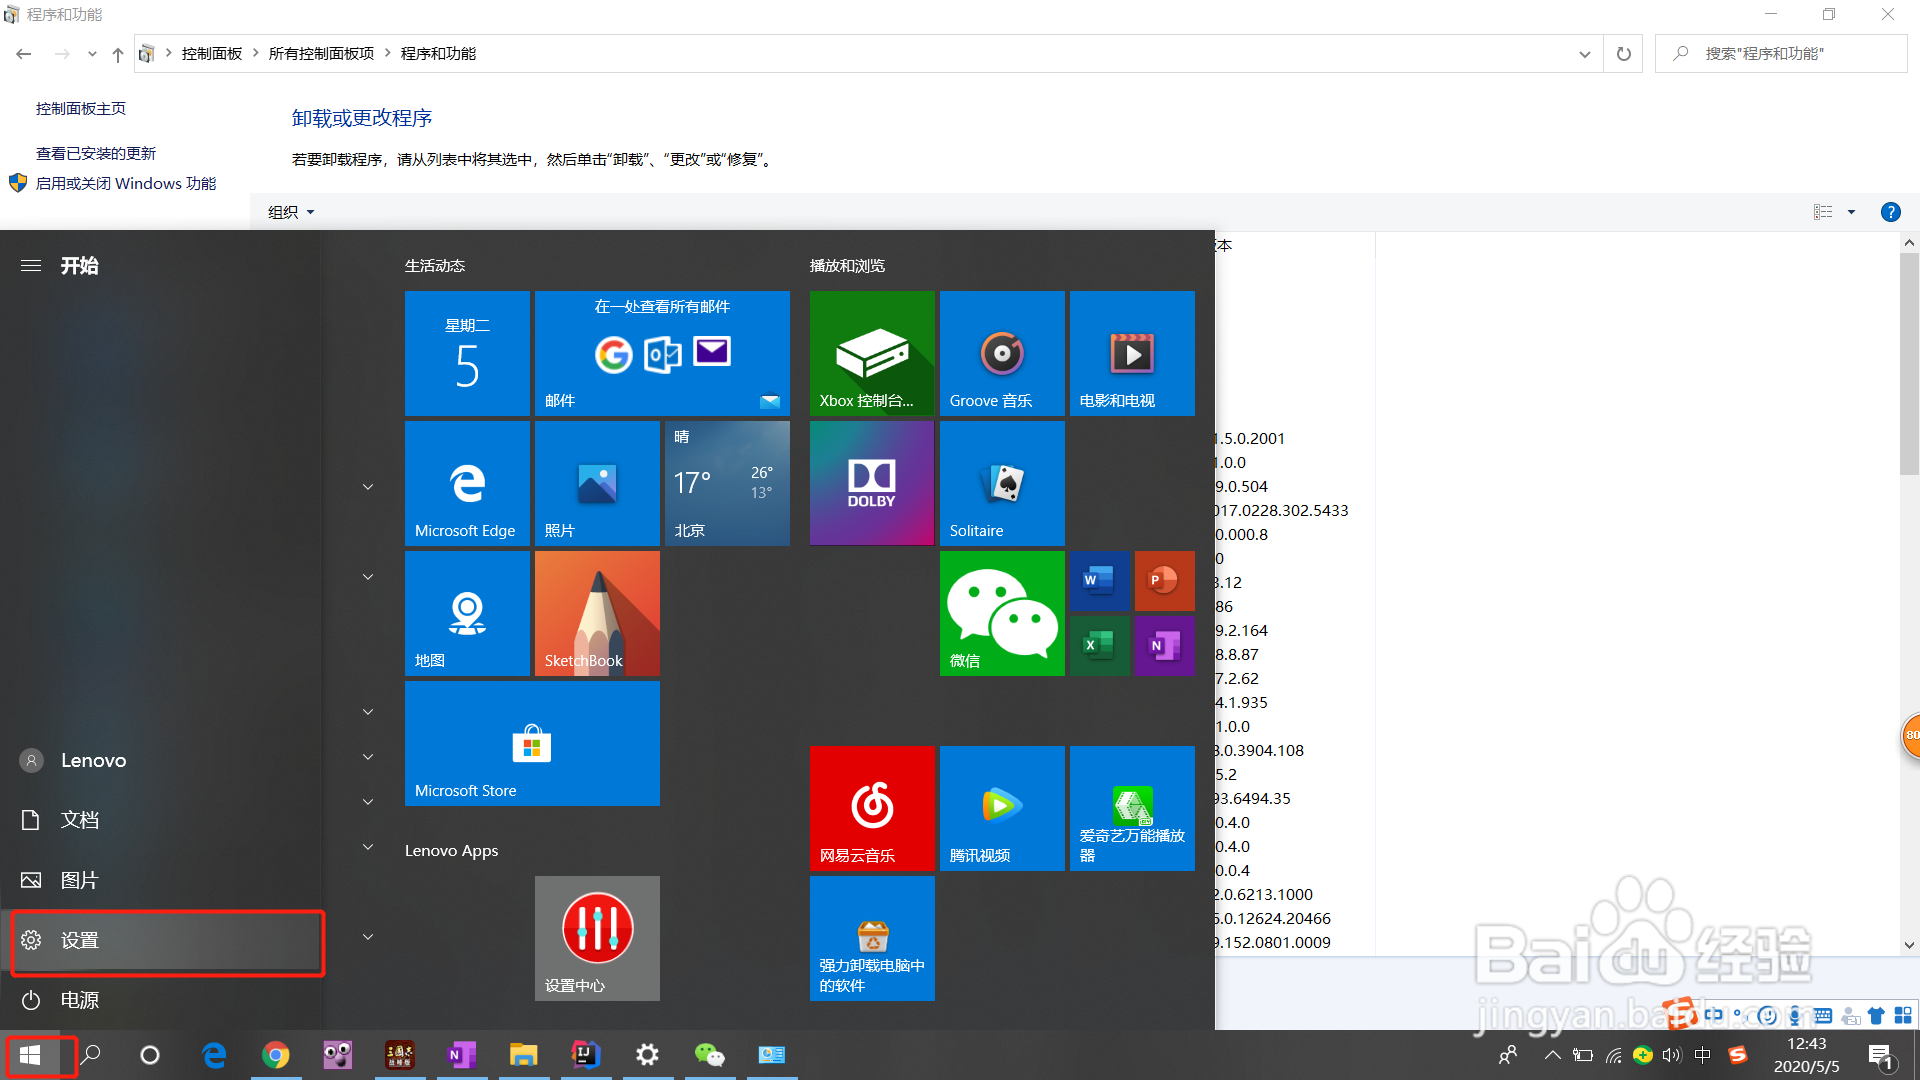Click the volume icon in system tray
The image size is (1920, 1080).
pos(1673,1055)
